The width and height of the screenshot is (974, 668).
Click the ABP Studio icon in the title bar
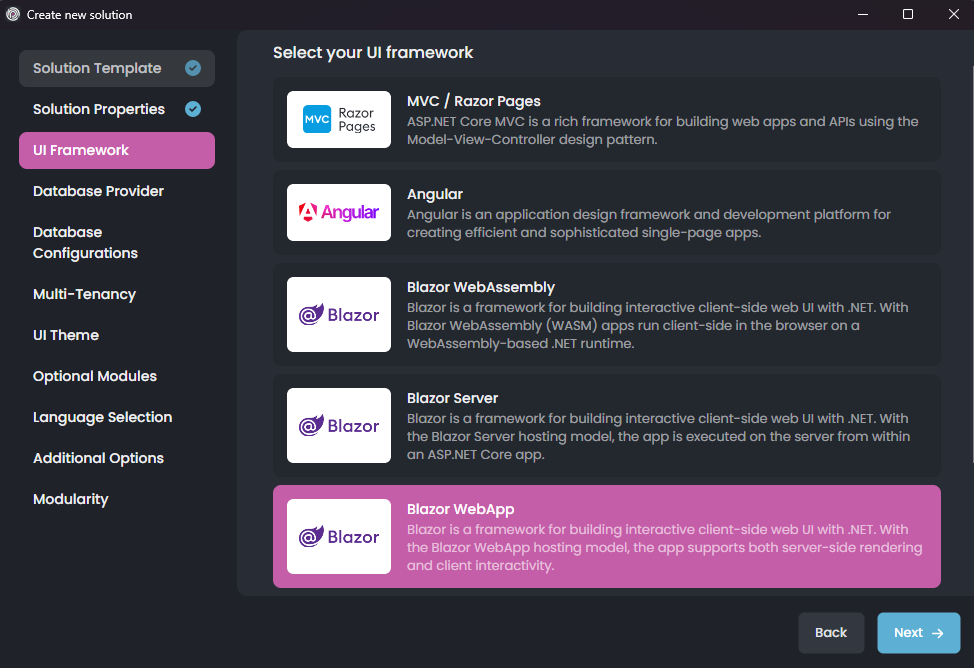[x=12, y=14]
